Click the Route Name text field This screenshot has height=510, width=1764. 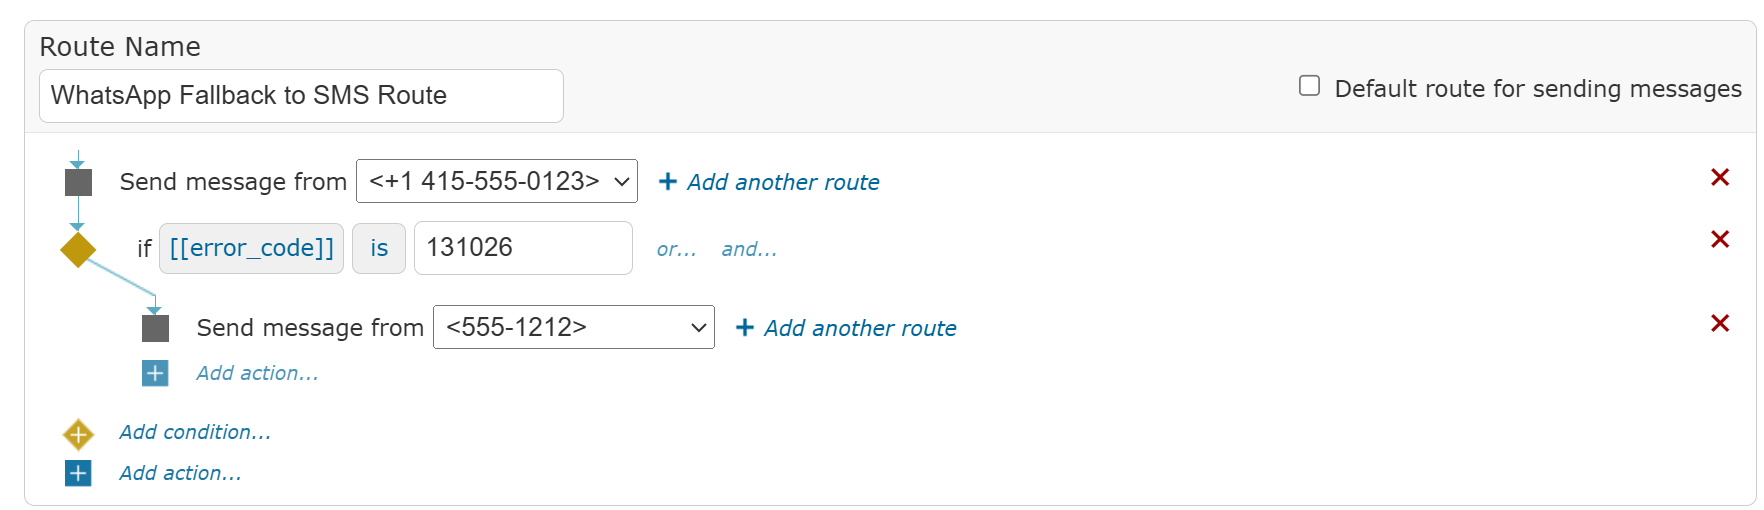301,96
